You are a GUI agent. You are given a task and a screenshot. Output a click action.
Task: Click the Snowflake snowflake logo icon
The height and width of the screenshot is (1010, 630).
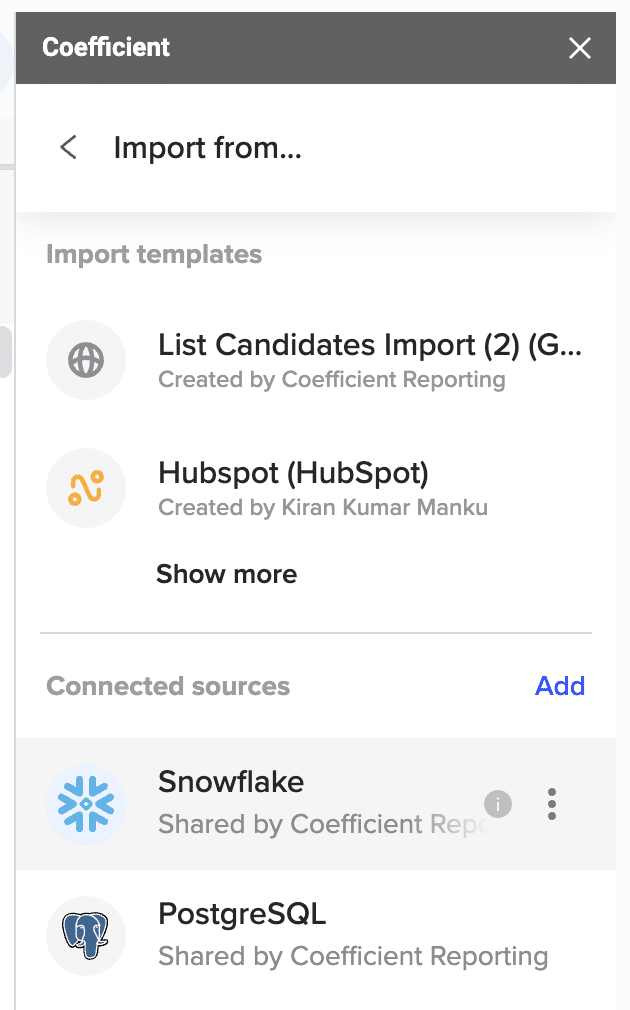click(x=86, y=804)
